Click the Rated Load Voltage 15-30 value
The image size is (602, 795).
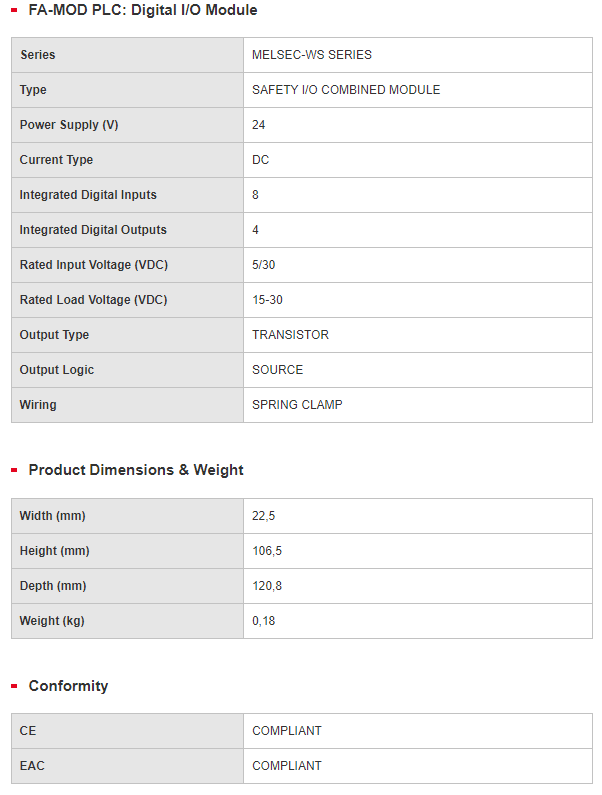267,300
